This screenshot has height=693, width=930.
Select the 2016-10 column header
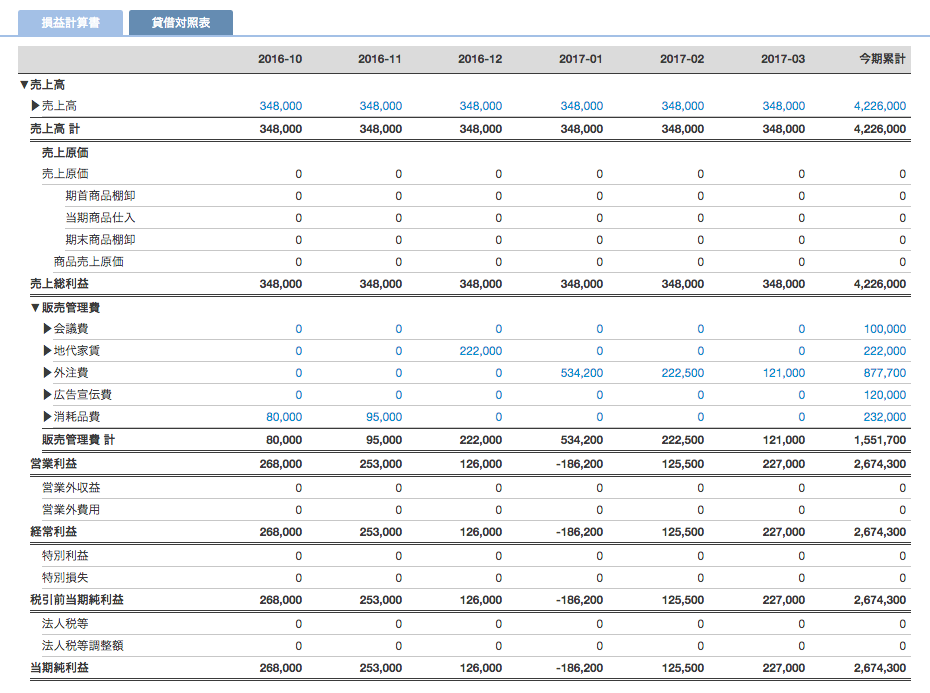(x=280, y=59)
